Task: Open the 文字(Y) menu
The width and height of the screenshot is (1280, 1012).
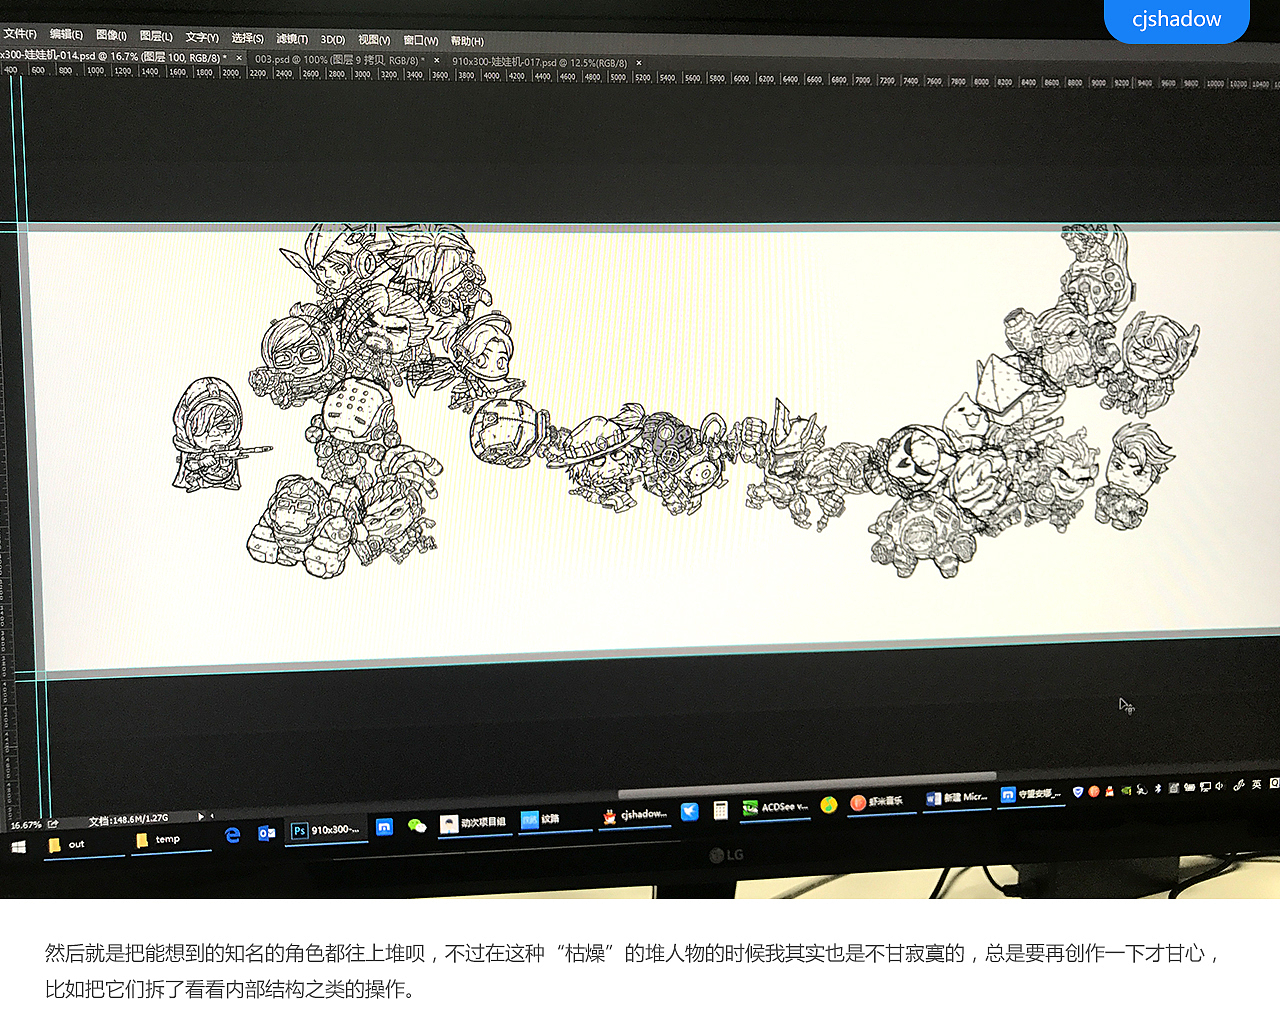Action: click(x=202, y=38)
